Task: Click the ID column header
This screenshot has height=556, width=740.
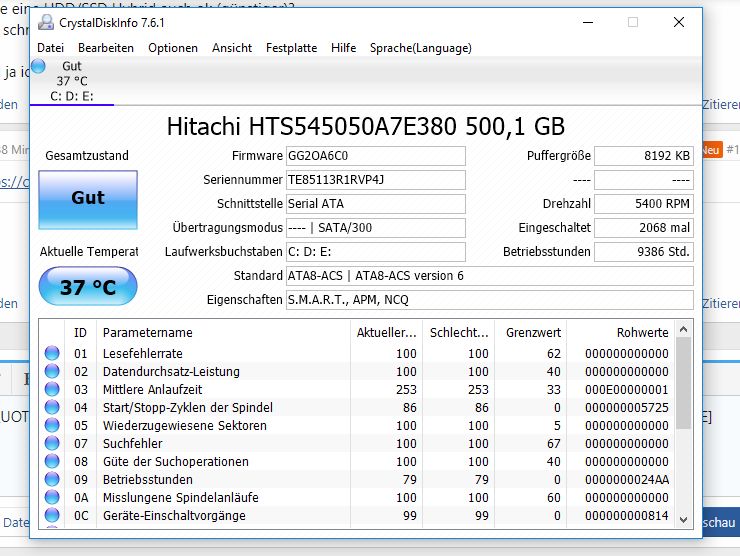Action: 80,332
